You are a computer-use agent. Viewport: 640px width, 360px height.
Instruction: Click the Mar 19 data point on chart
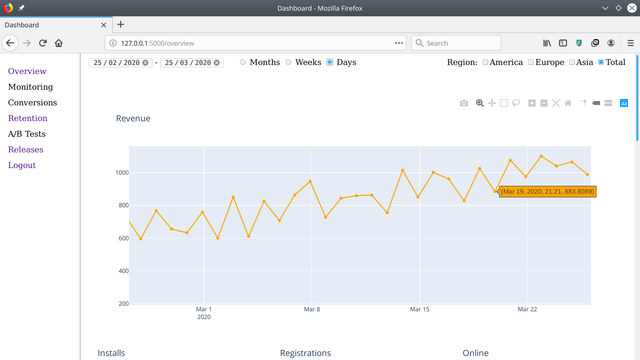click(x=495, y=191)
